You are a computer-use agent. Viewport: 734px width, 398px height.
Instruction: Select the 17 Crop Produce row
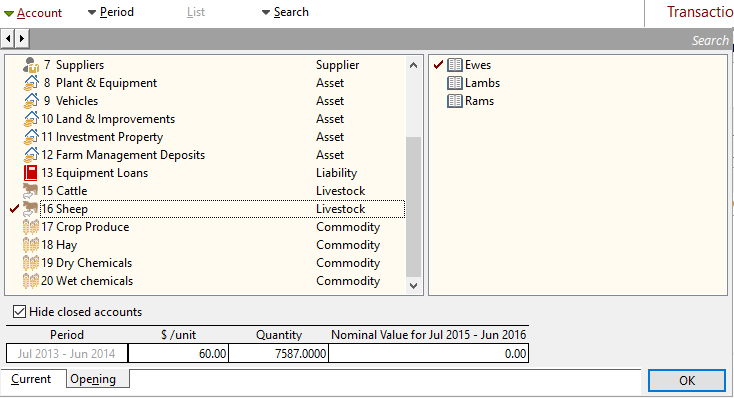click(213, 227)
